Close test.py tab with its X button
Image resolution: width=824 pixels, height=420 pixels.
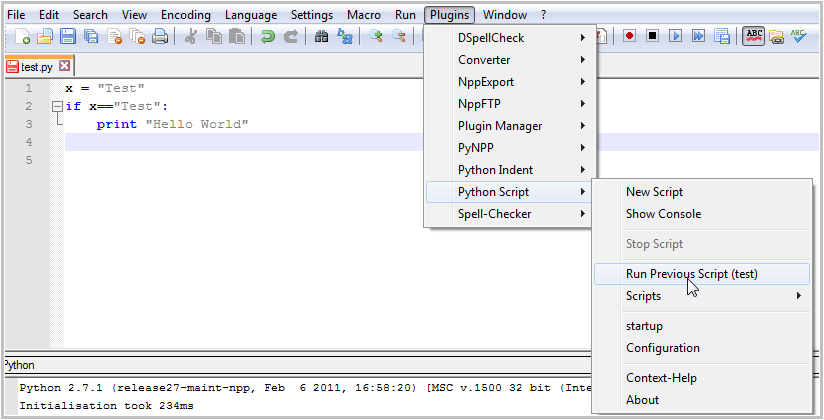tap(64, 66)
